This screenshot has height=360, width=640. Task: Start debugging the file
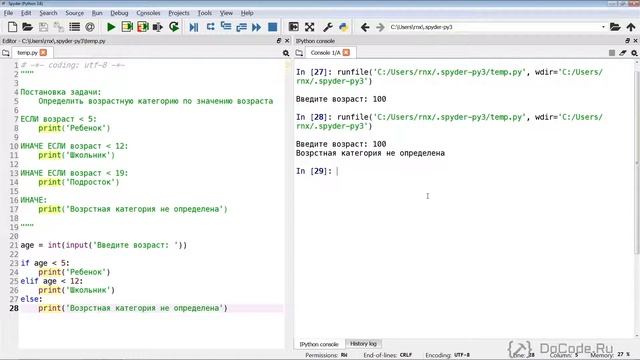click(x=194, y=27)
